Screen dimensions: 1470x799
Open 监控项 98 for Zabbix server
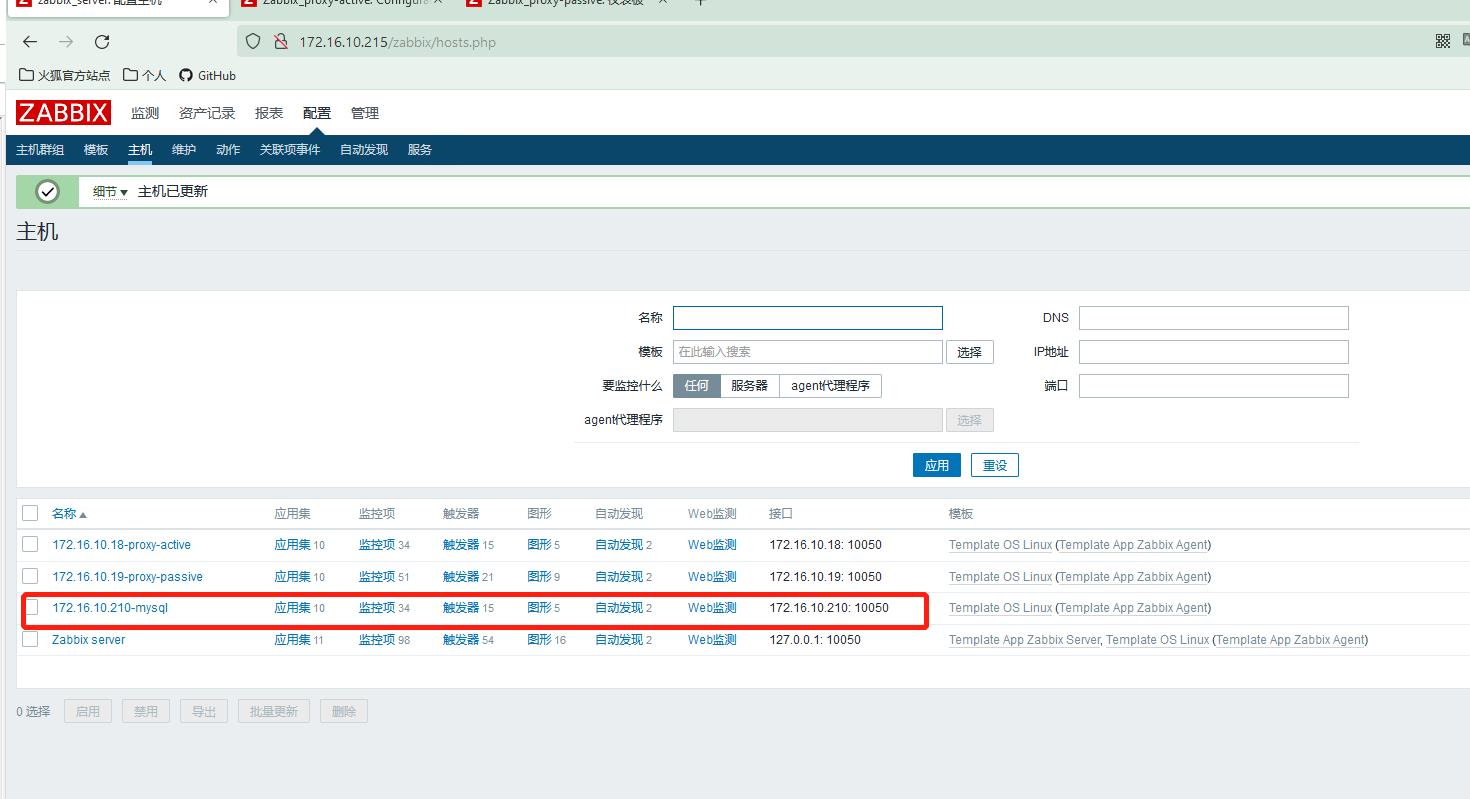click(x=377, y=640)
